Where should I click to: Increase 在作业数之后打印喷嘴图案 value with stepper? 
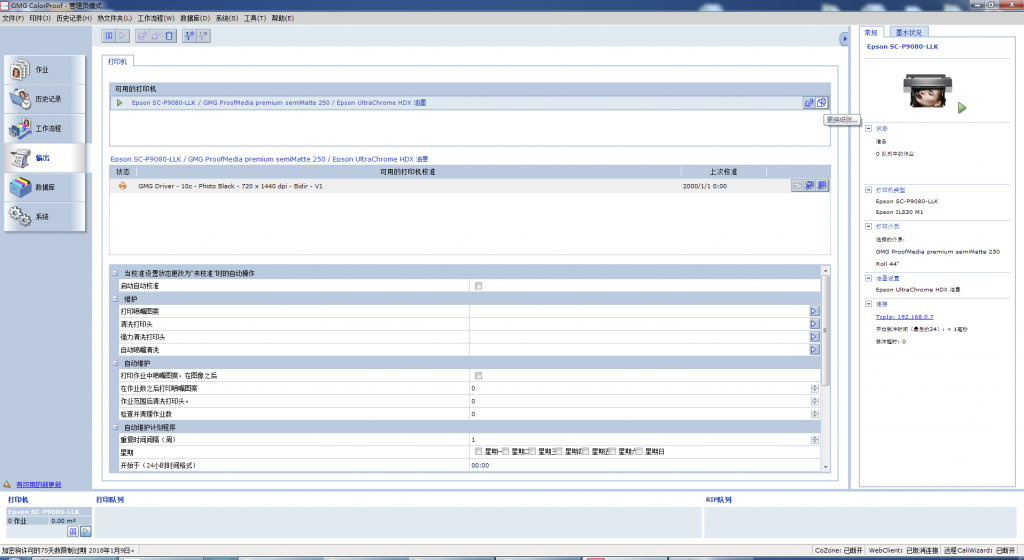[x=814, y=386]
